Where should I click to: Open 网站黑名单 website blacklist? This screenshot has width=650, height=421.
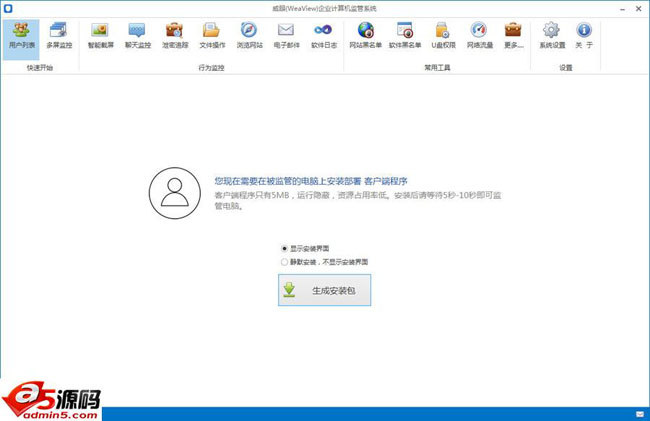365,36
